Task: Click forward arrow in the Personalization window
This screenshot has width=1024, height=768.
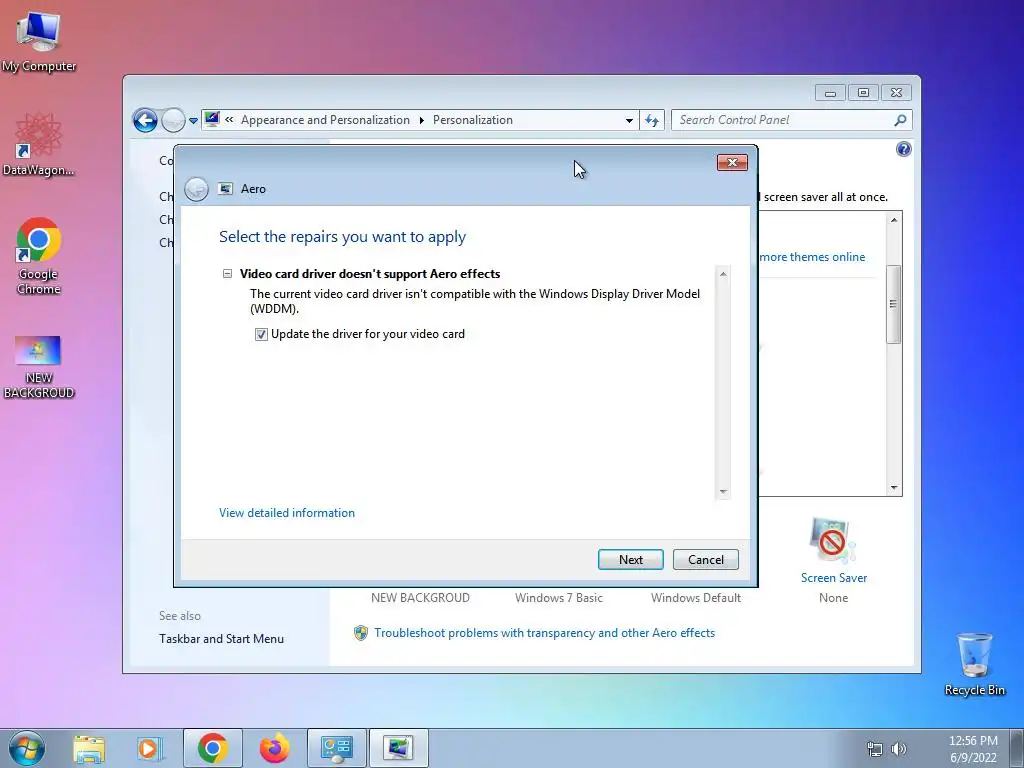Action: tap(173, 120)
